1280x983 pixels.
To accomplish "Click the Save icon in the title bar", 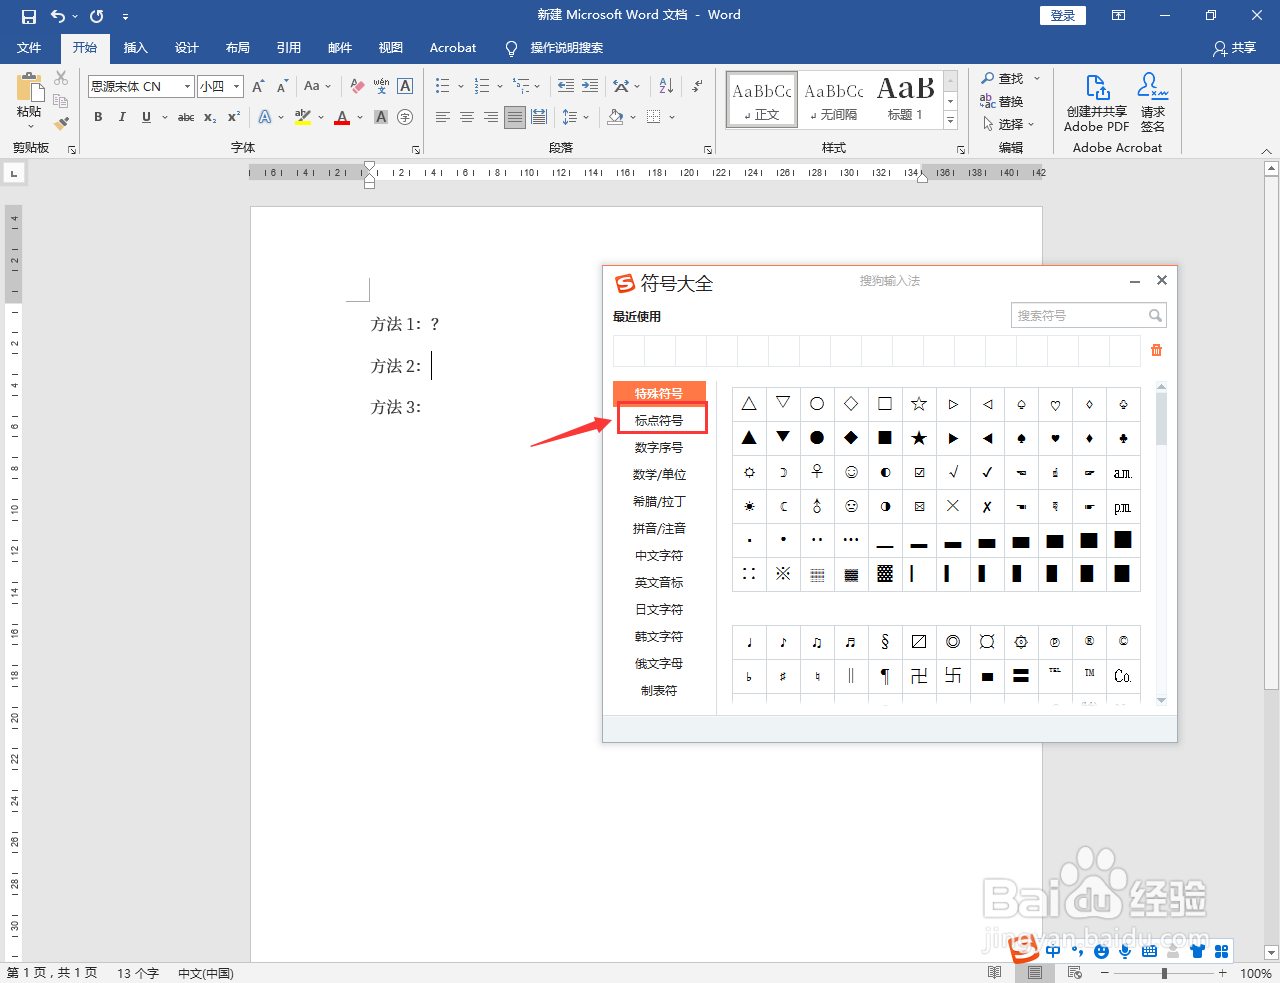I will click(x=28, y=16).
